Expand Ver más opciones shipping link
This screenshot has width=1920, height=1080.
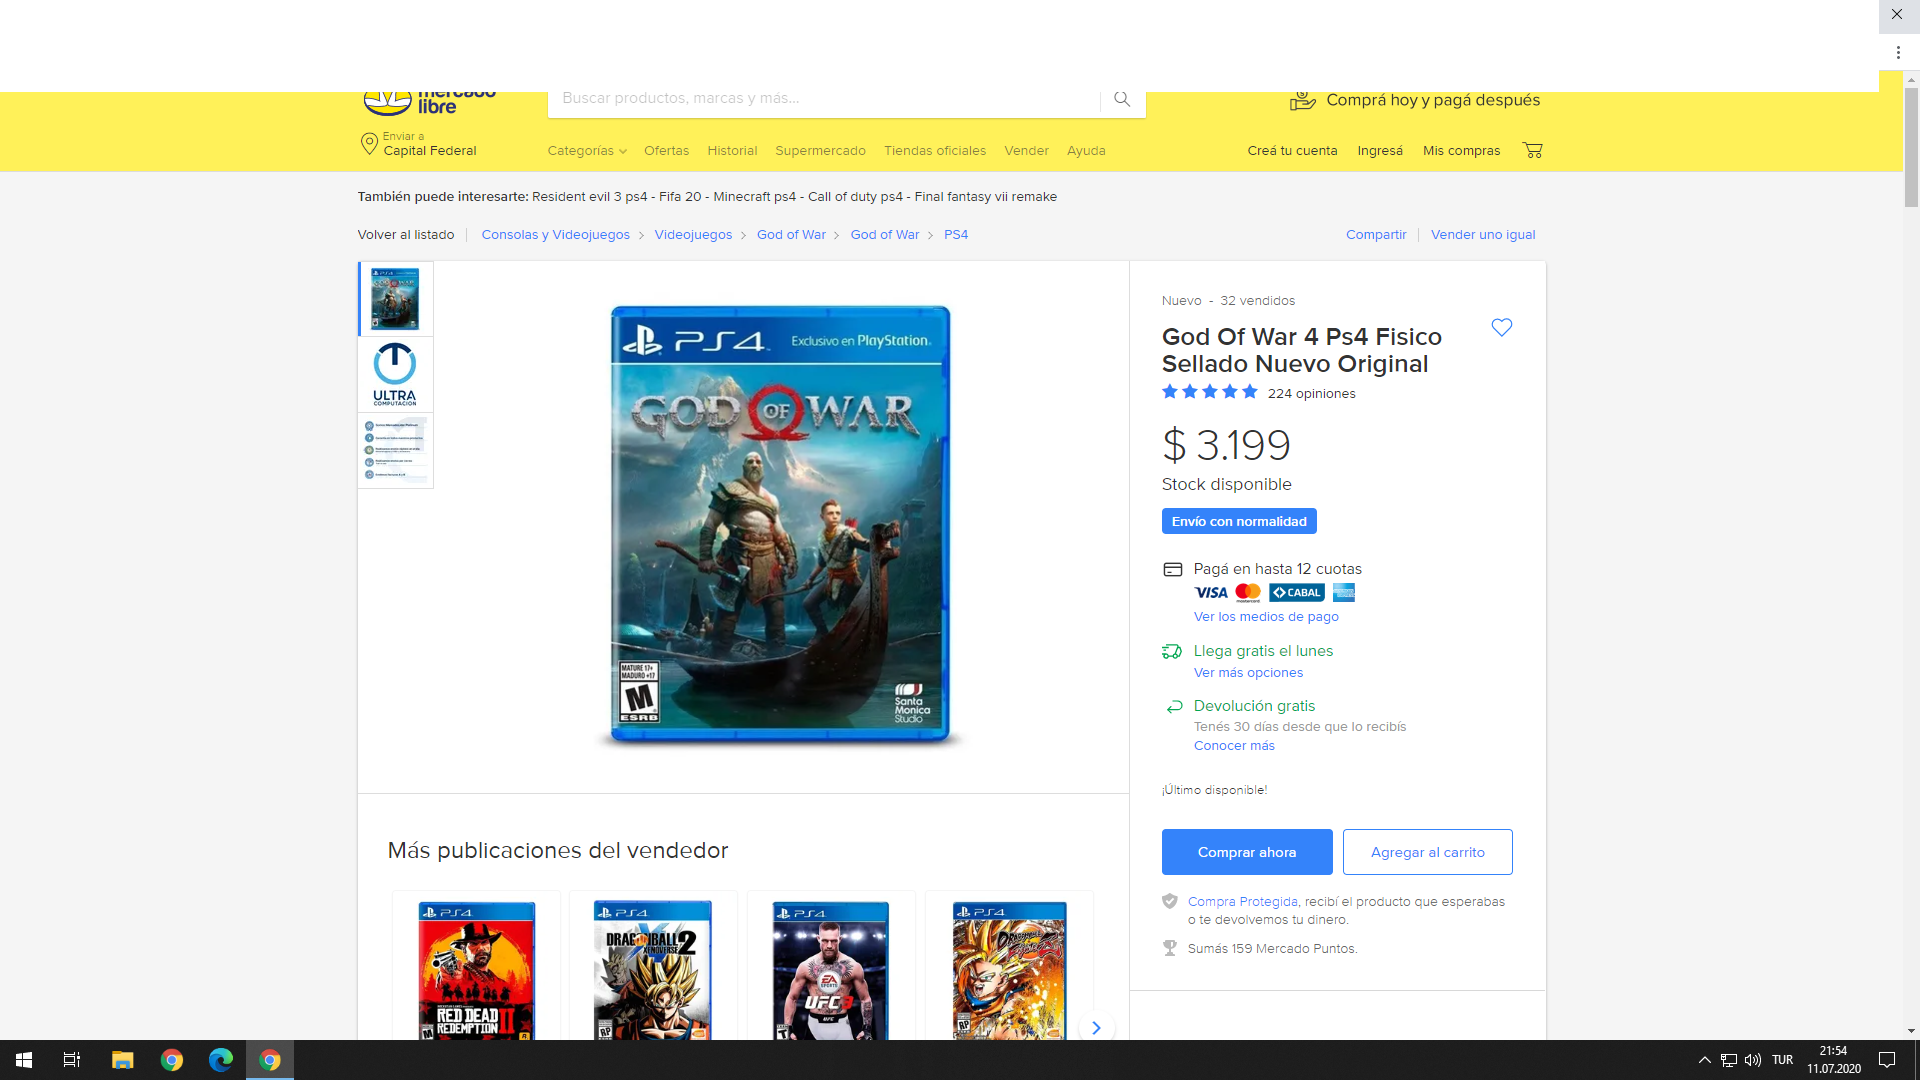pos(1248,673)
